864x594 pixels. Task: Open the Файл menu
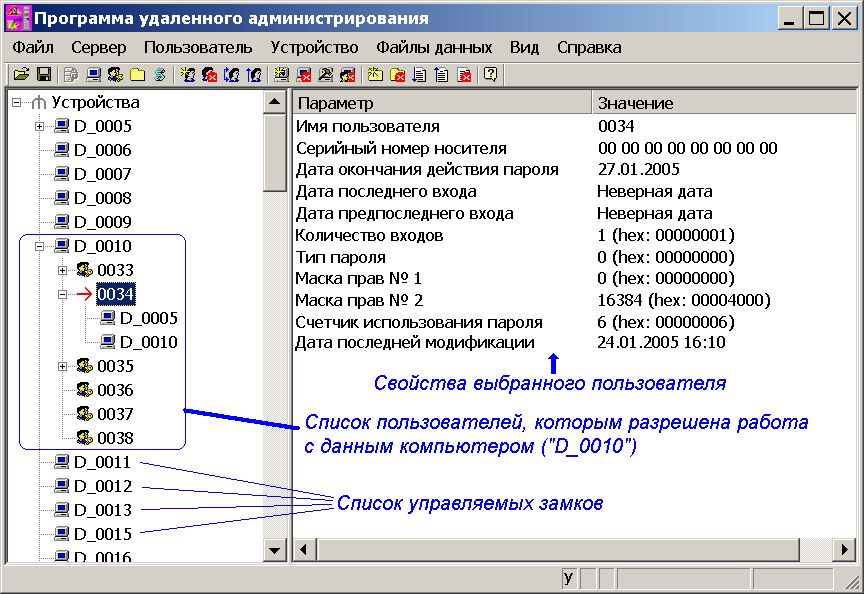click(x=33, y=47)
